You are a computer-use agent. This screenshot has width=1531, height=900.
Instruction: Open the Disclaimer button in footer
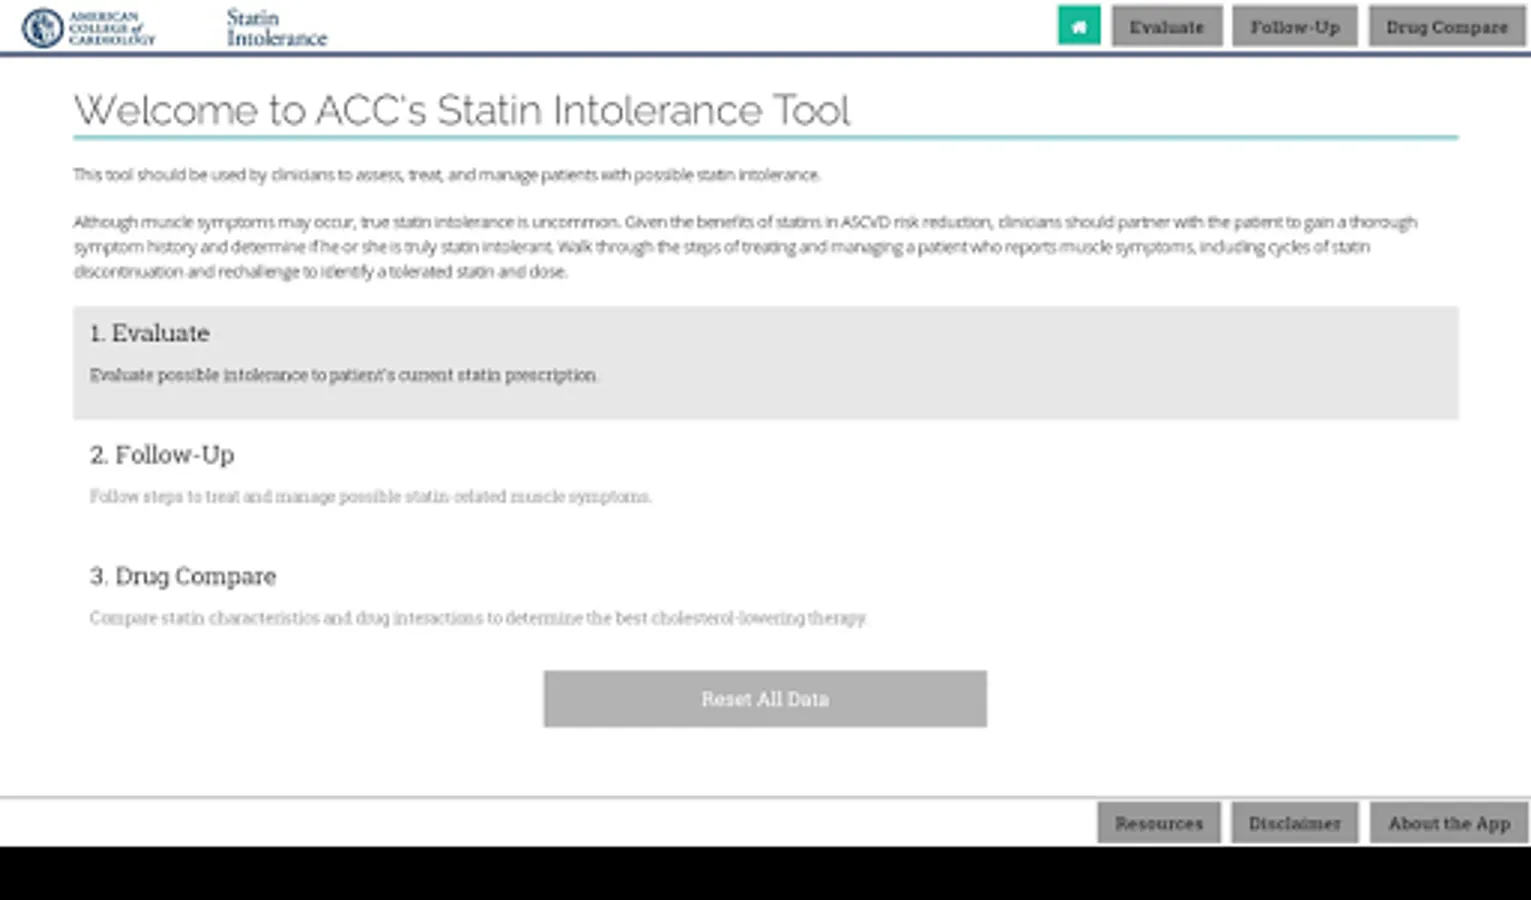coord(1295,823)
